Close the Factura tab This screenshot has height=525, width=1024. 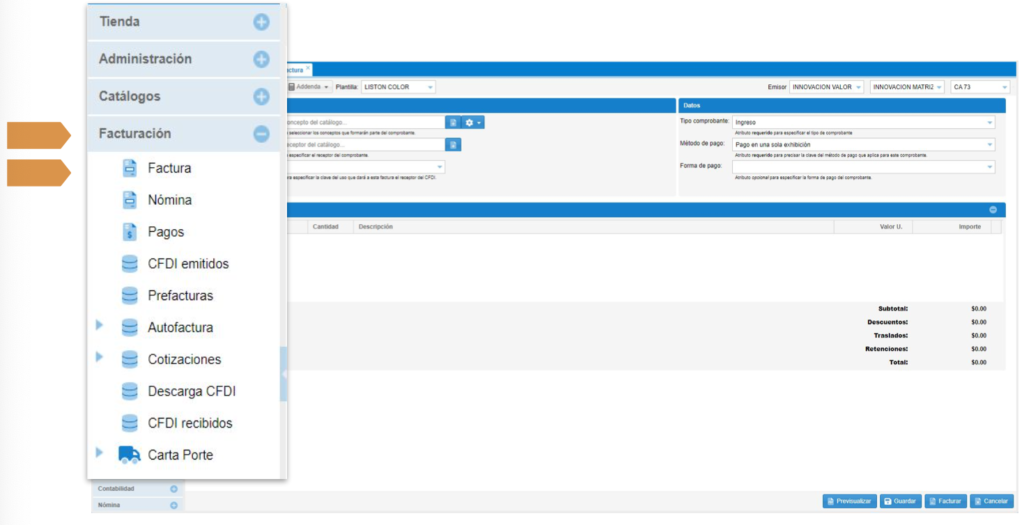point(308,68)
